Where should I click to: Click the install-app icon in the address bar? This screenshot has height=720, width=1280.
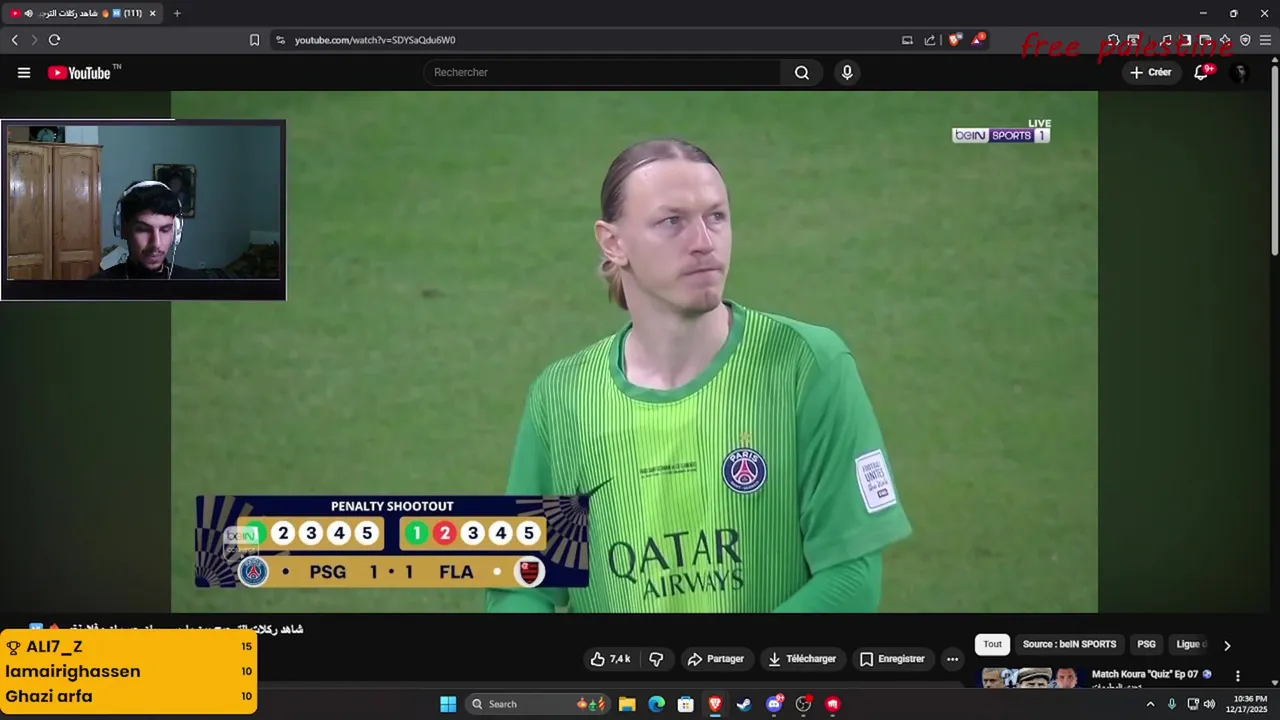(x=907, y=40)
